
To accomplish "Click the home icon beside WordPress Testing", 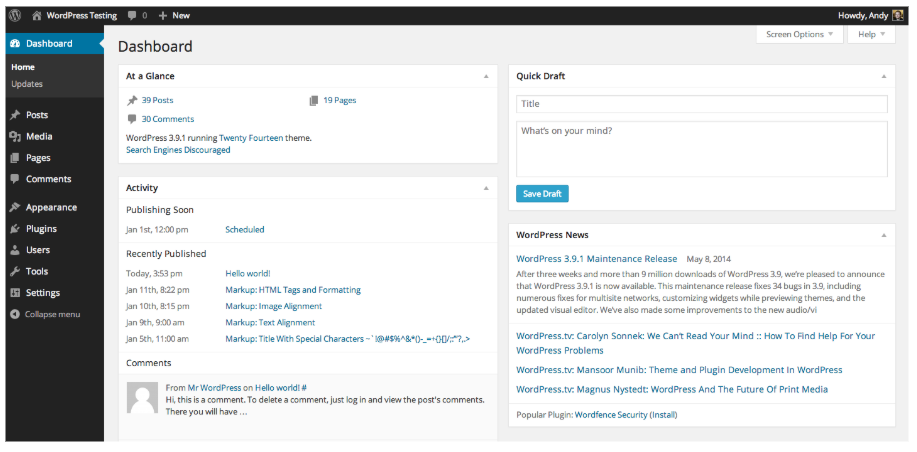I will tap(37, 16).
